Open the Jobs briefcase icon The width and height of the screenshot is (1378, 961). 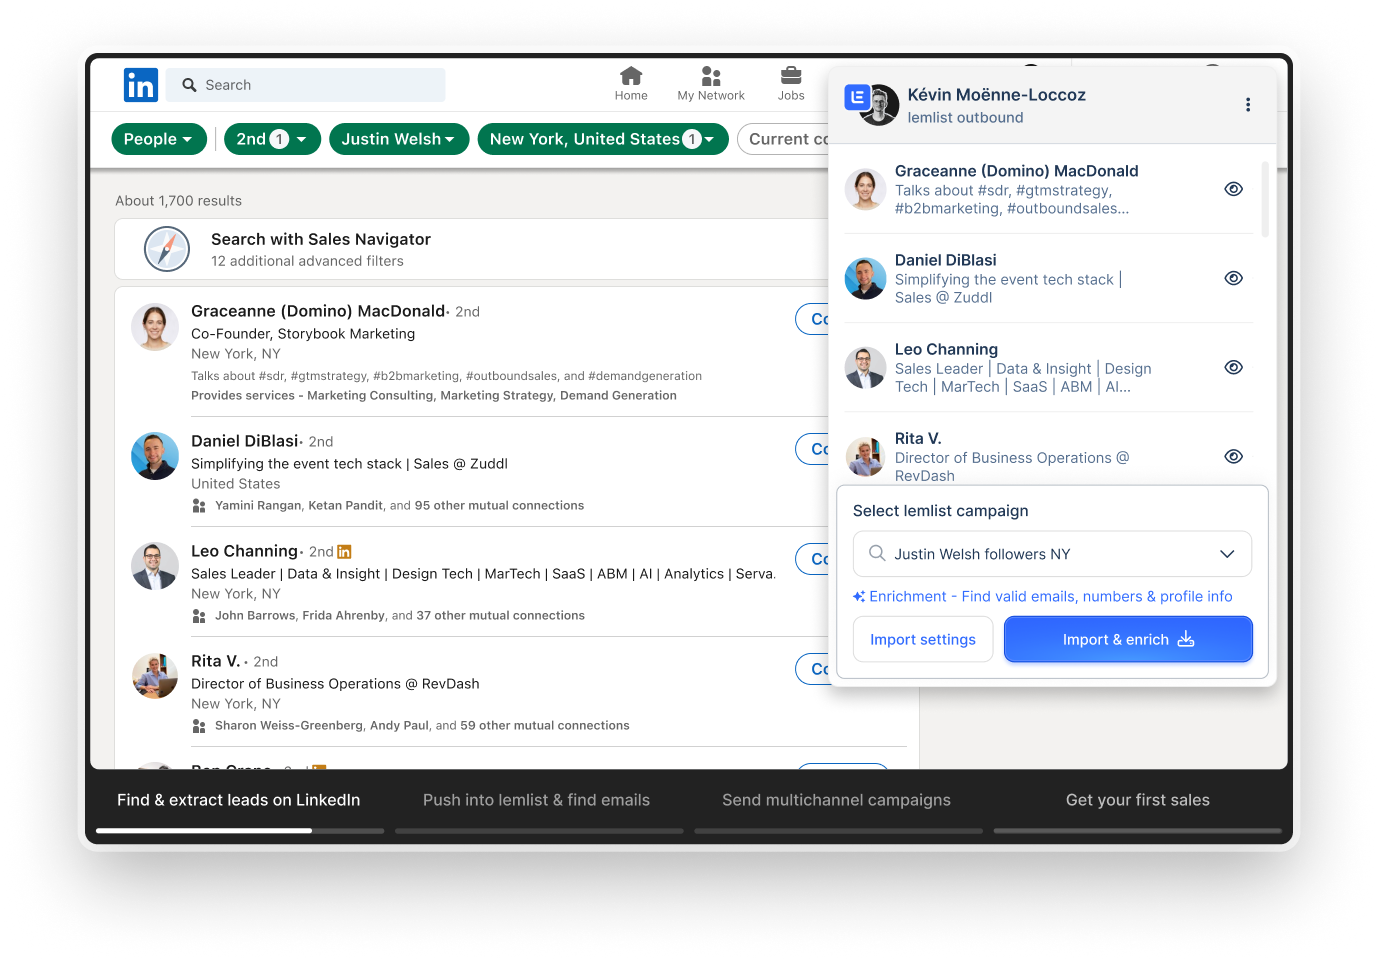point(791,77)
